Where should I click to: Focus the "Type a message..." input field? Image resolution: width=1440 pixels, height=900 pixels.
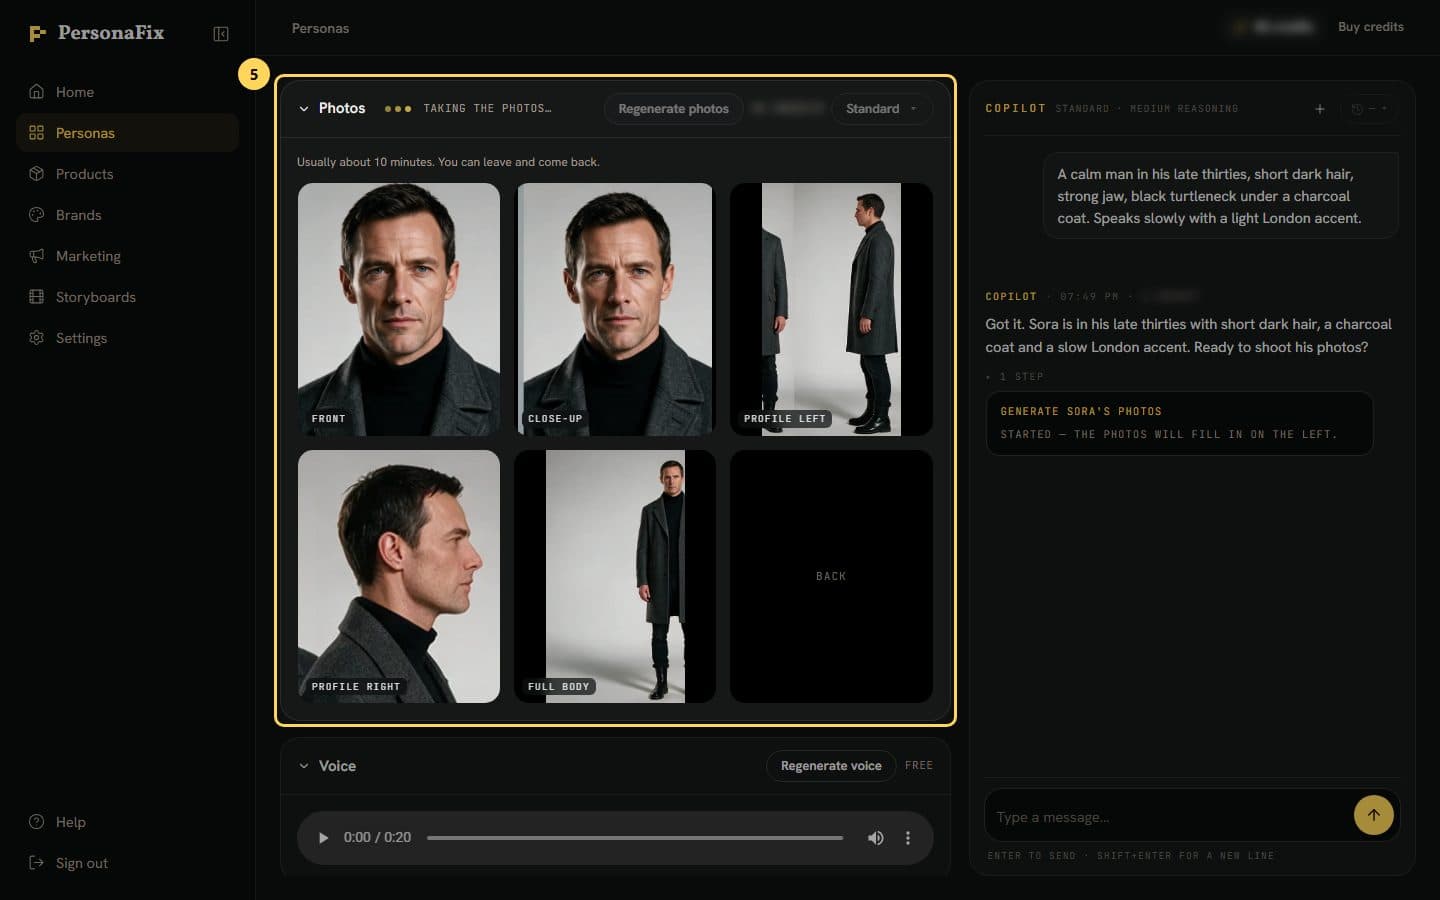(x=1168, y=817)
